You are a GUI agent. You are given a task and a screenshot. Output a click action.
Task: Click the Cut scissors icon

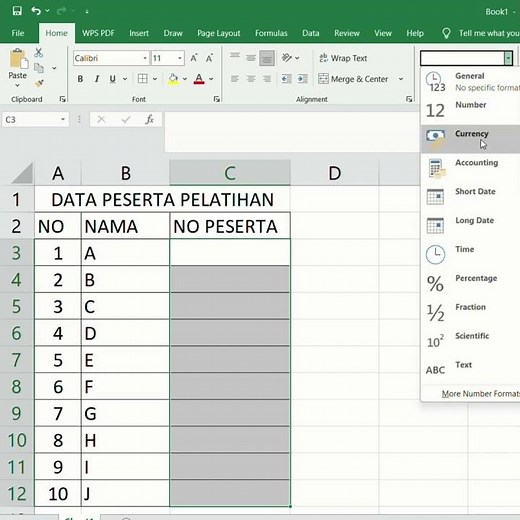pos(39,52)
